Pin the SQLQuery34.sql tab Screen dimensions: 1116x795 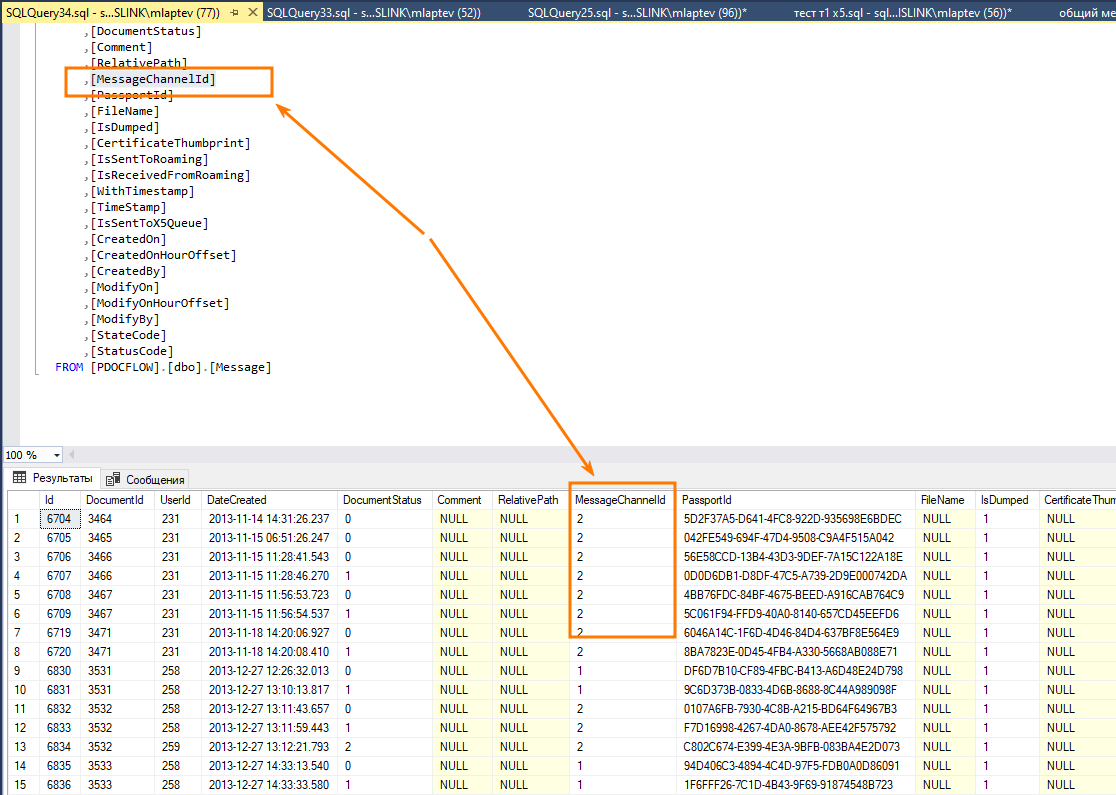point(235,13)
